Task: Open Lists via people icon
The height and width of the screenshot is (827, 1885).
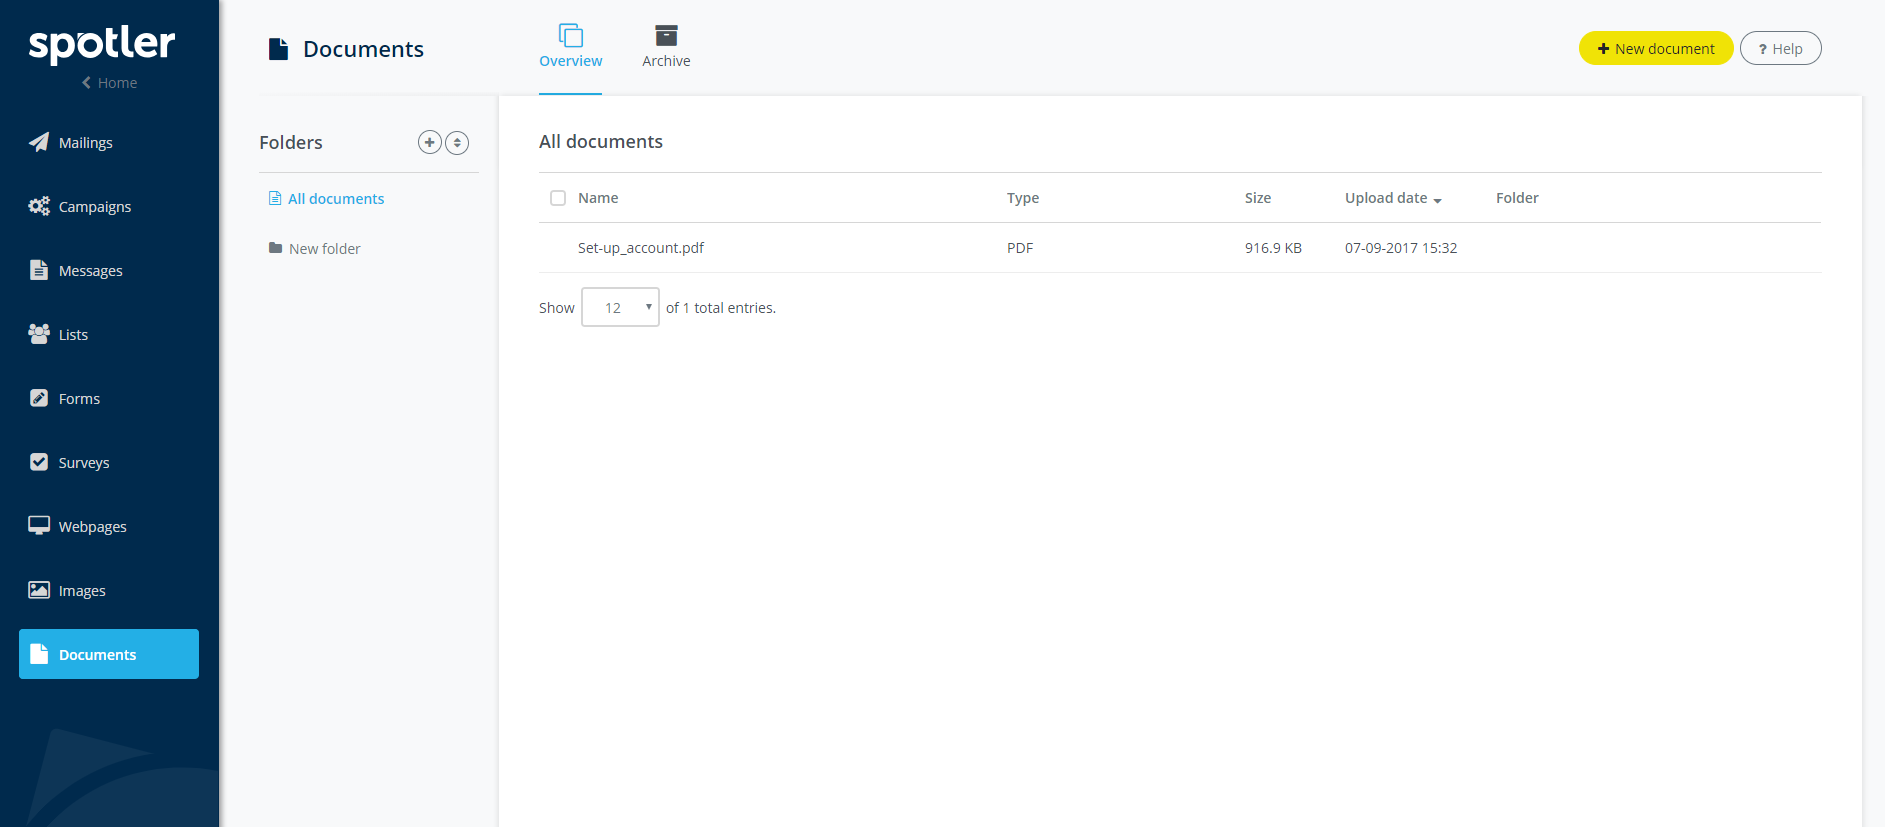Action: [x=39, y=334]
